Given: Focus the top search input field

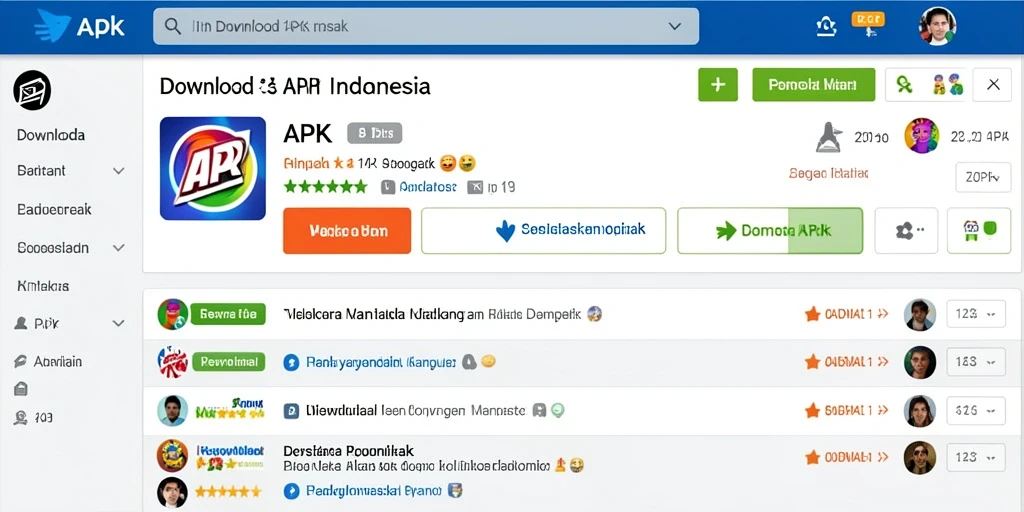Looking at the screenshot, I should pyautogui.click(x=425, y=26).
